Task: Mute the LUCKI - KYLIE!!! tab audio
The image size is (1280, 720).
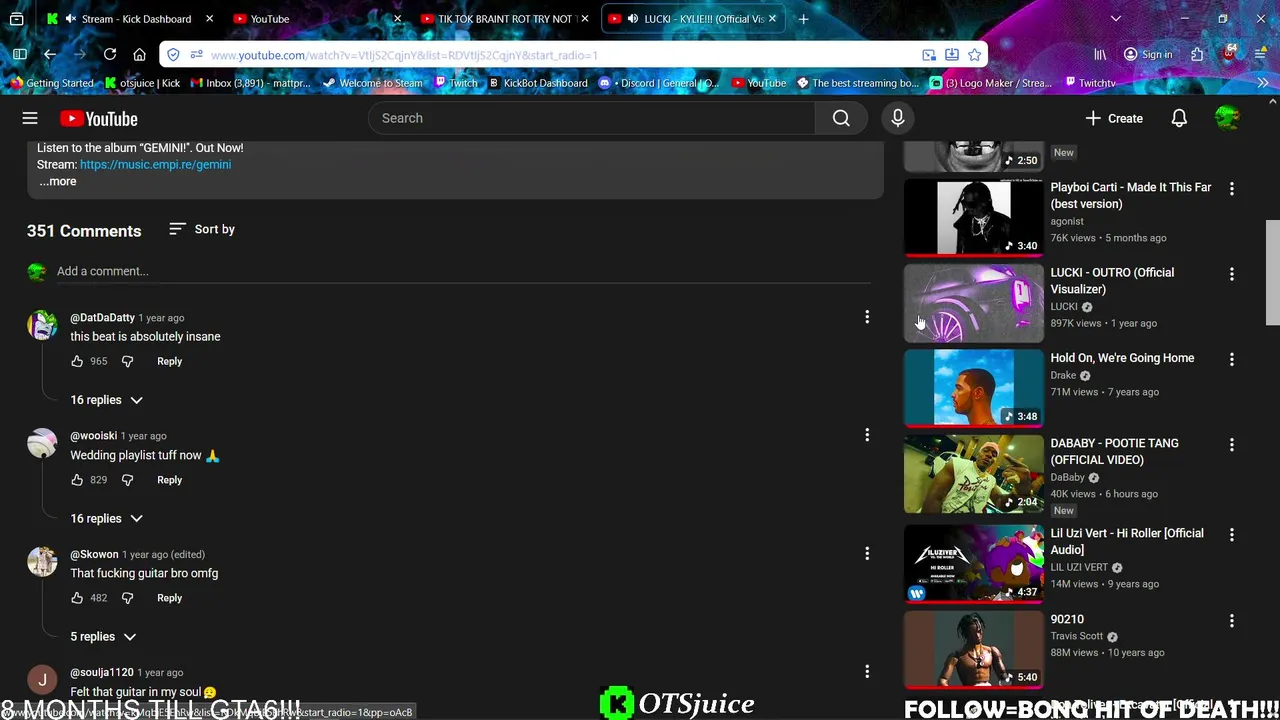Action: coord(634,19)
